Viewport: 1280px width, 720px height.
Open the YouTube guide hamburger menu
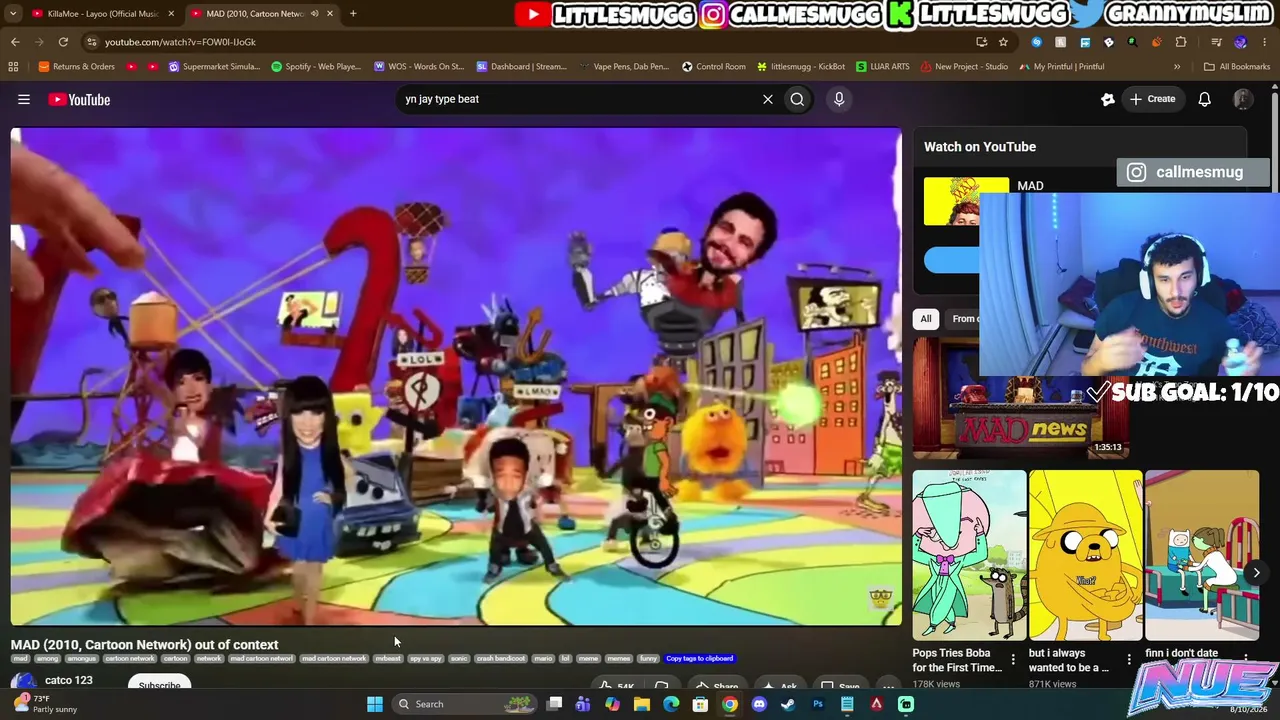[24, 99]
